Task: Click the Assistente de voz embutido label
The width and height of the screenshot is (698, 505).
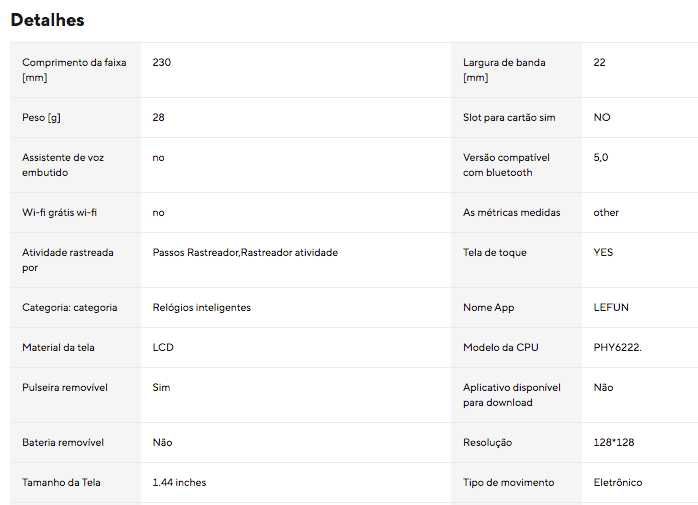Action: click(63, 165)
